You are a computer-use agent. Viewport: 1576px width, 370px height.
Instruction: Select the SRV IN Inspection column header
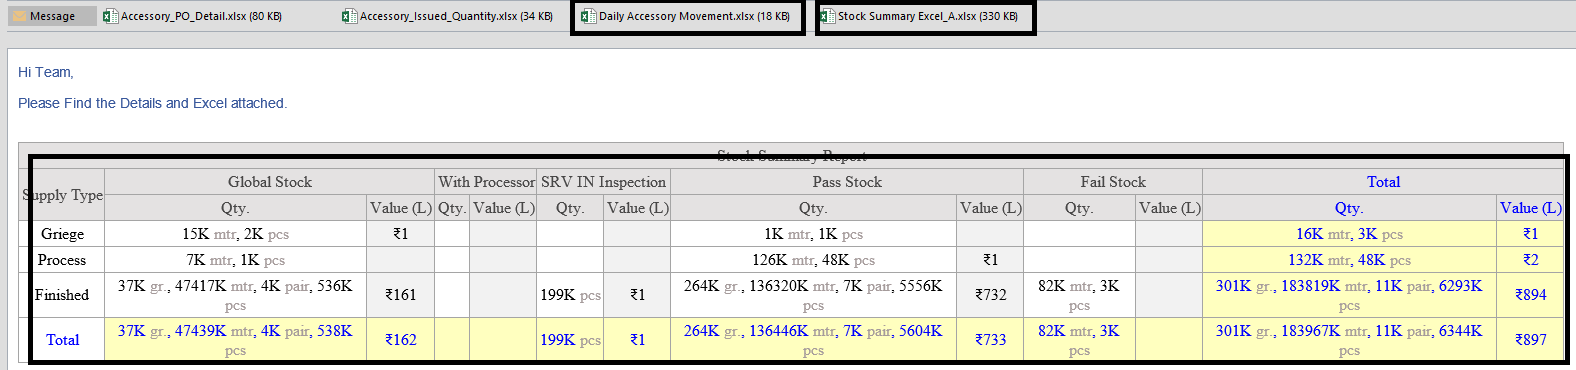[603, 182]
